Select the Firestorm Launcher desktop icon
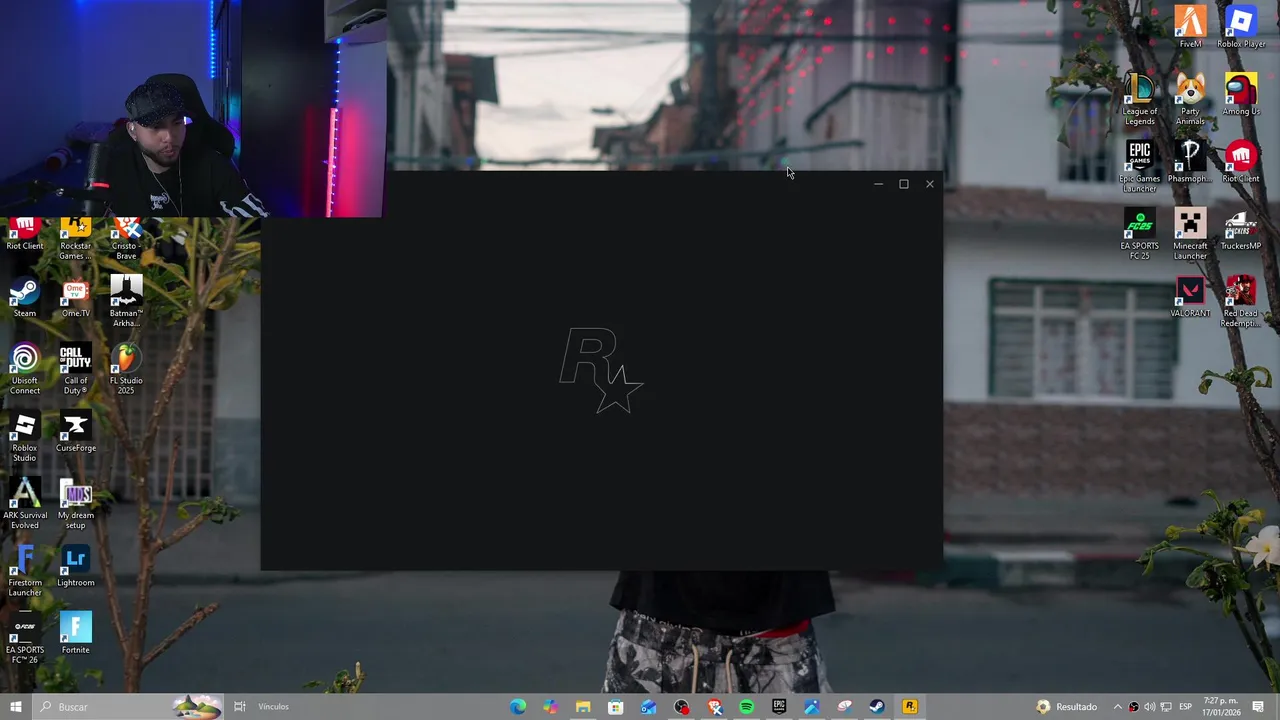1280x720 pixels. [24, 570]
